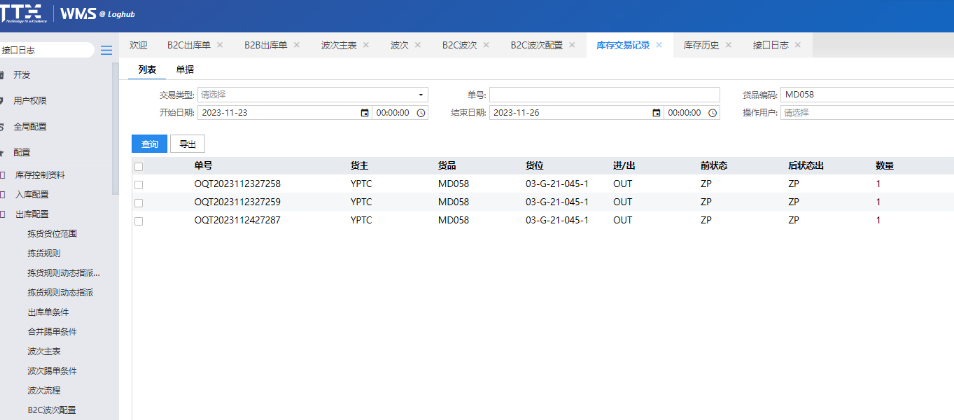The image size is (954, 420).
Task: Switch to the 单据 sub-tab
Action: click(x=184, y=69)
